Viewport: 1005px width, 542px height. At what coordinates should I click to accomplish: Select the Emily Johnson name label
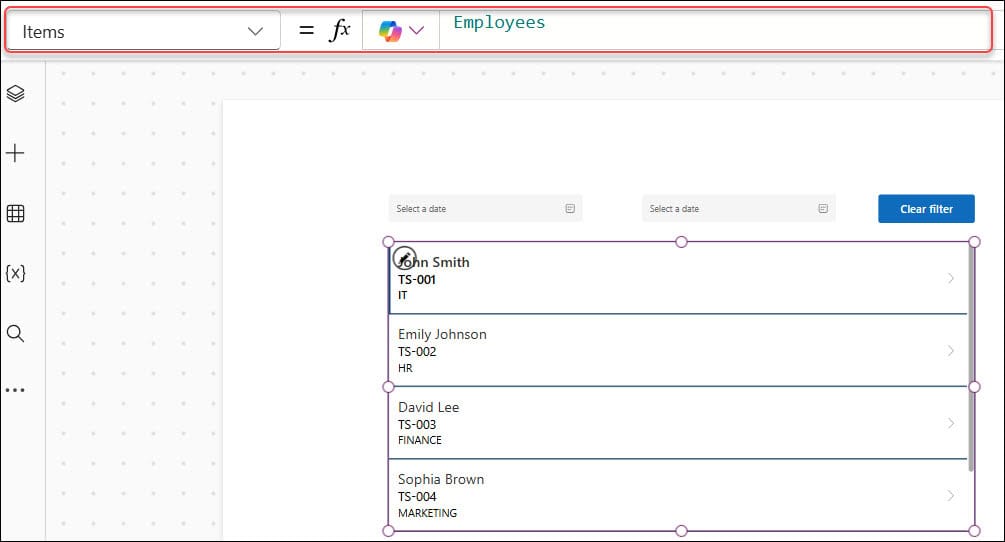click(442, 334)
